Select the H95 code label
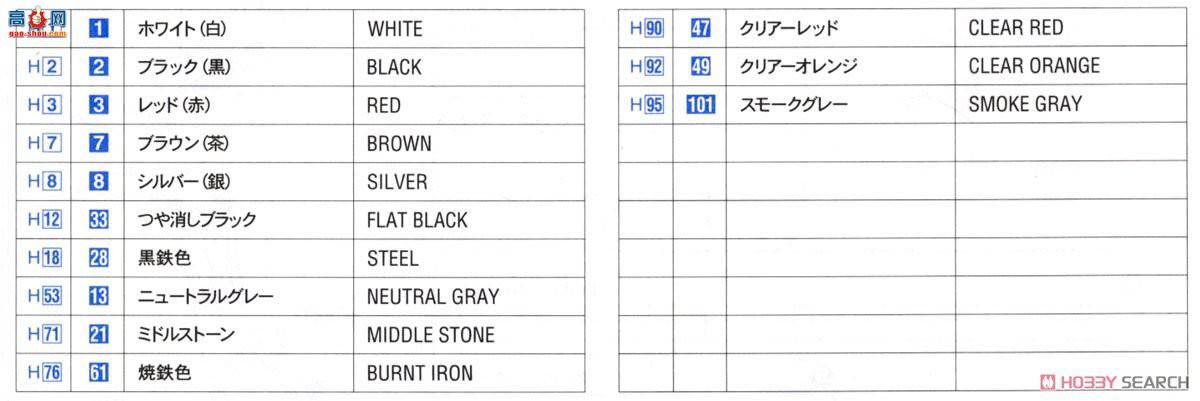Image resolution: width=1200 pixels, height=401 pixels. tap(647, 104)
